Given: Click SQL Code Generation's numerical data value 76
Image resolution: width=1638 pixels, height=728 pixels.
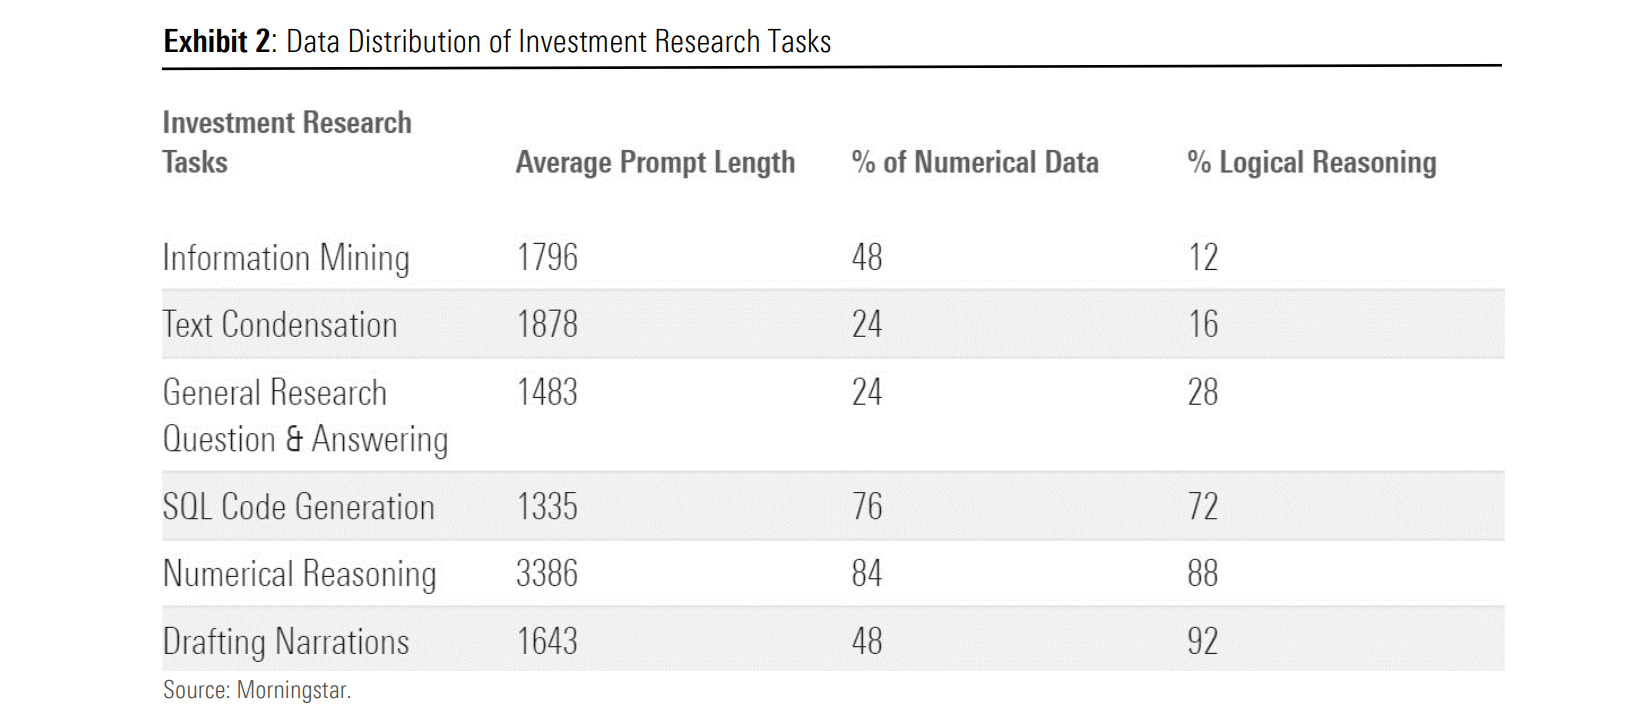Looking at the screenshot, I should 867,507.
